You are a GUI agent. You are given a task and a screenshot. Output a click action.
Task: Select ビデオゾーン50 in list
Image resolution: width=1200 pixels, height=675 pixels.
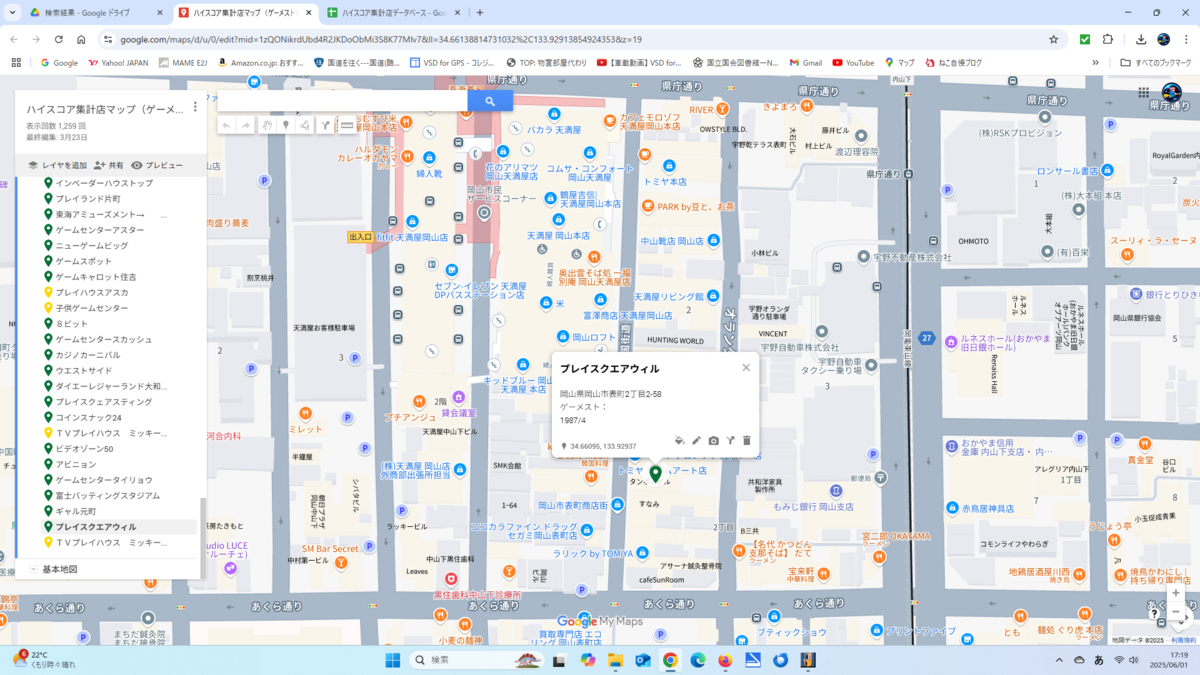point(85,449)
